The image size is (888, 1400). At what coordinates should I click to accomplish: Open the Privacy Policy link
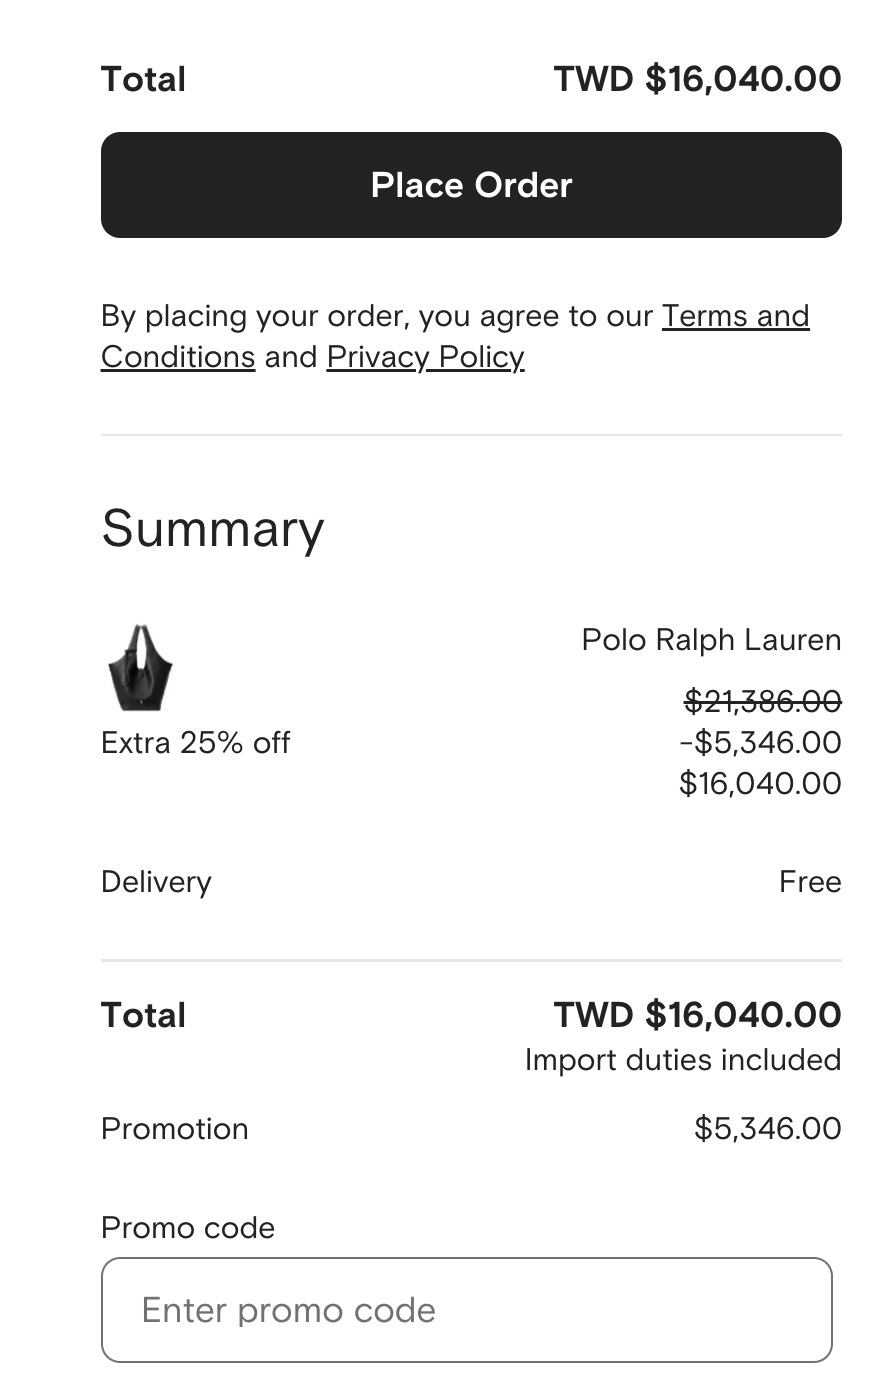425,357
